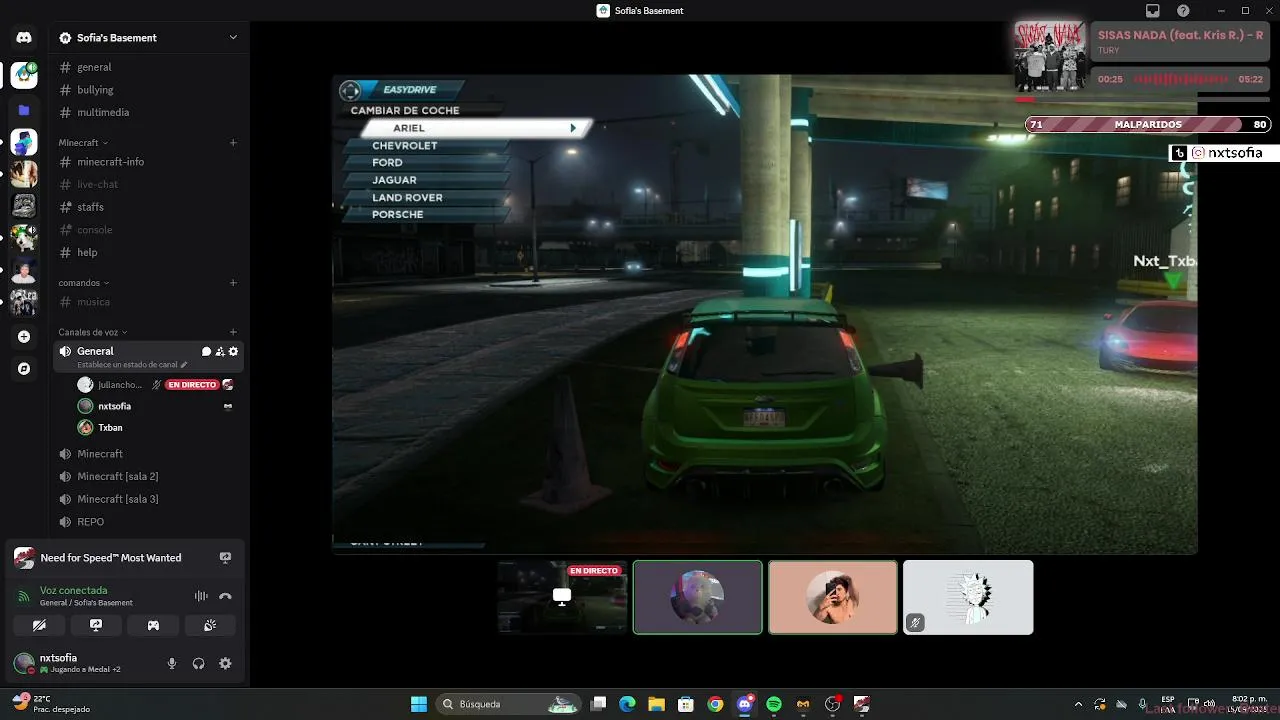Open Discover servers compass icon
Image resolution: width=1280 pixels, height=720 pixels.
click(x=24, y=368)
